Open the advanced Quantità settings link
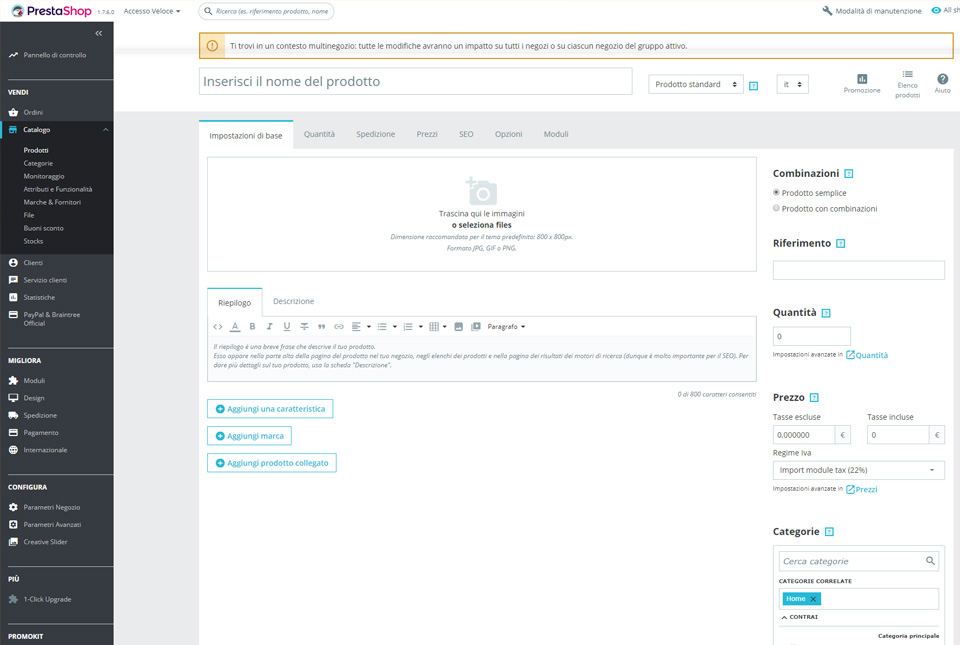 [867, 355]
